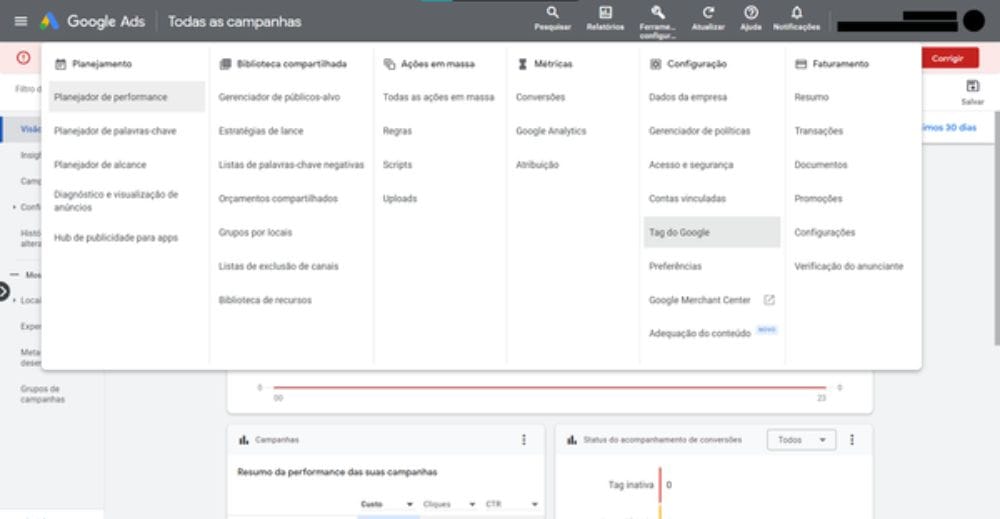Open Promoções

[818, 198]
